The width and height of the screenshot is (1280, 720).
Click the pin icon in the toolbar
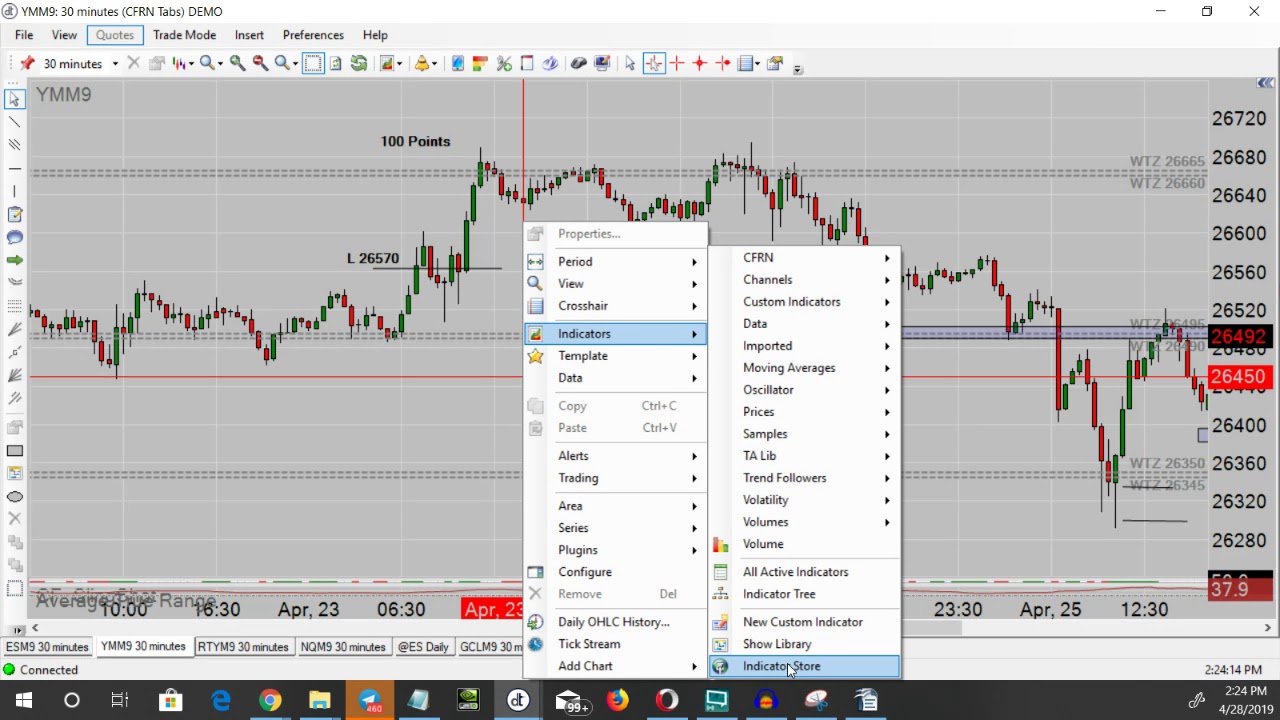click(x=27, y=63)
